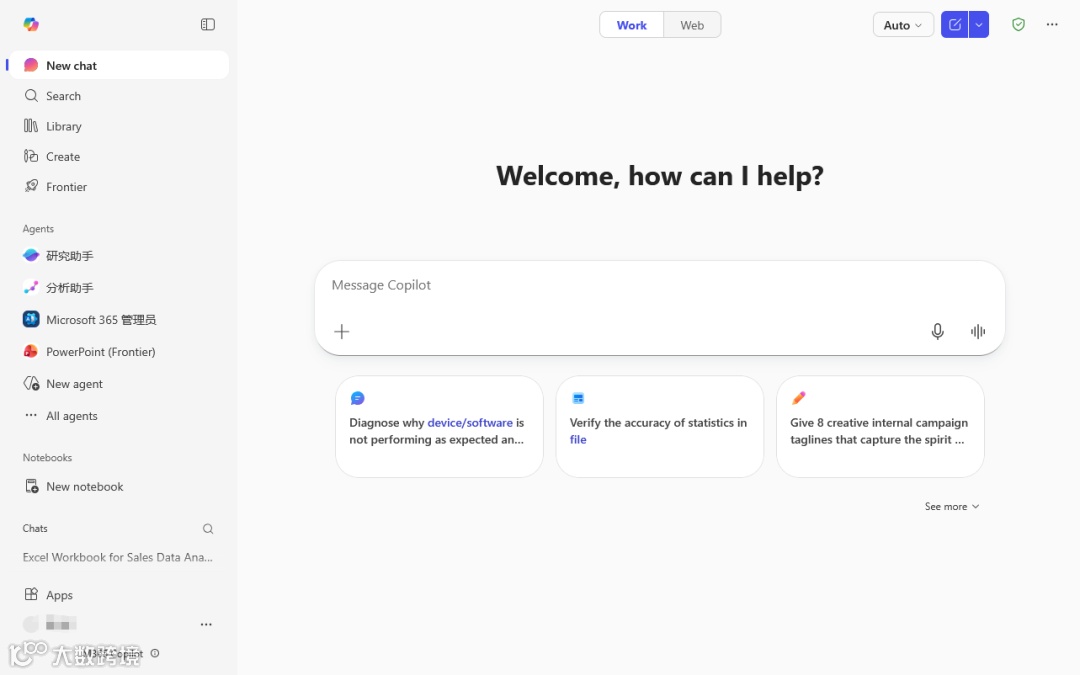Screen dimensions: 1080x675
Task: Open the top-right more options ellipsis
Action: [x=1052, y=25]
